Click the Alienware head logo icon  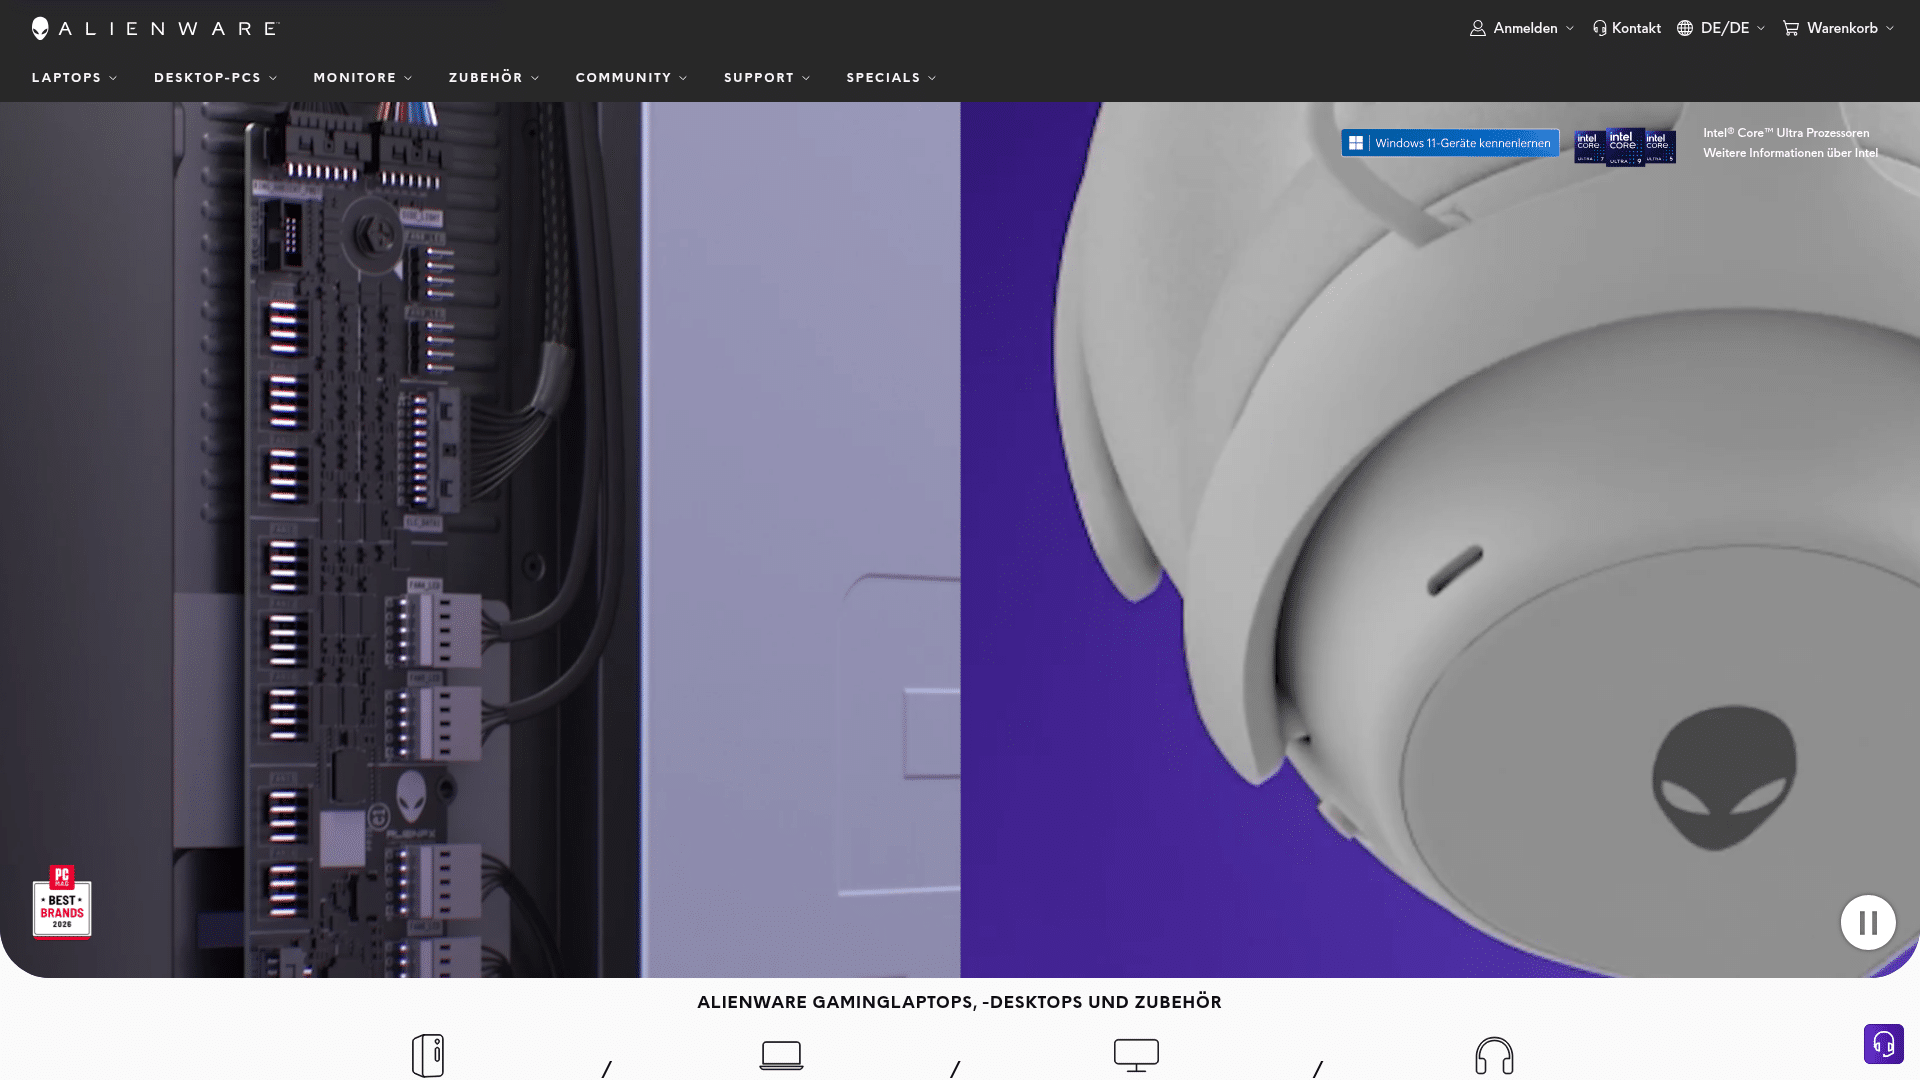40,28
